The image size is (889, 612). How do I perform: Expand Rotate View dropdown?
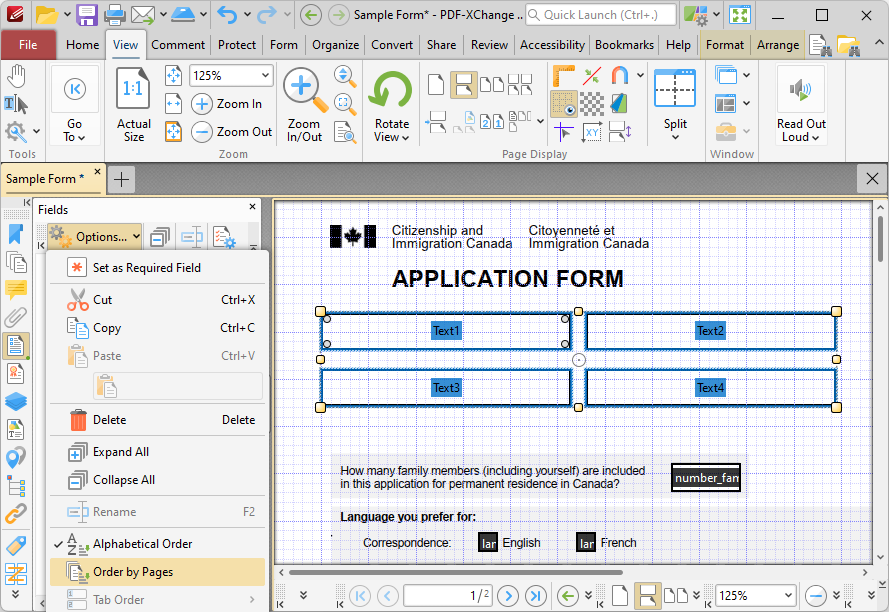pos(391,130)
